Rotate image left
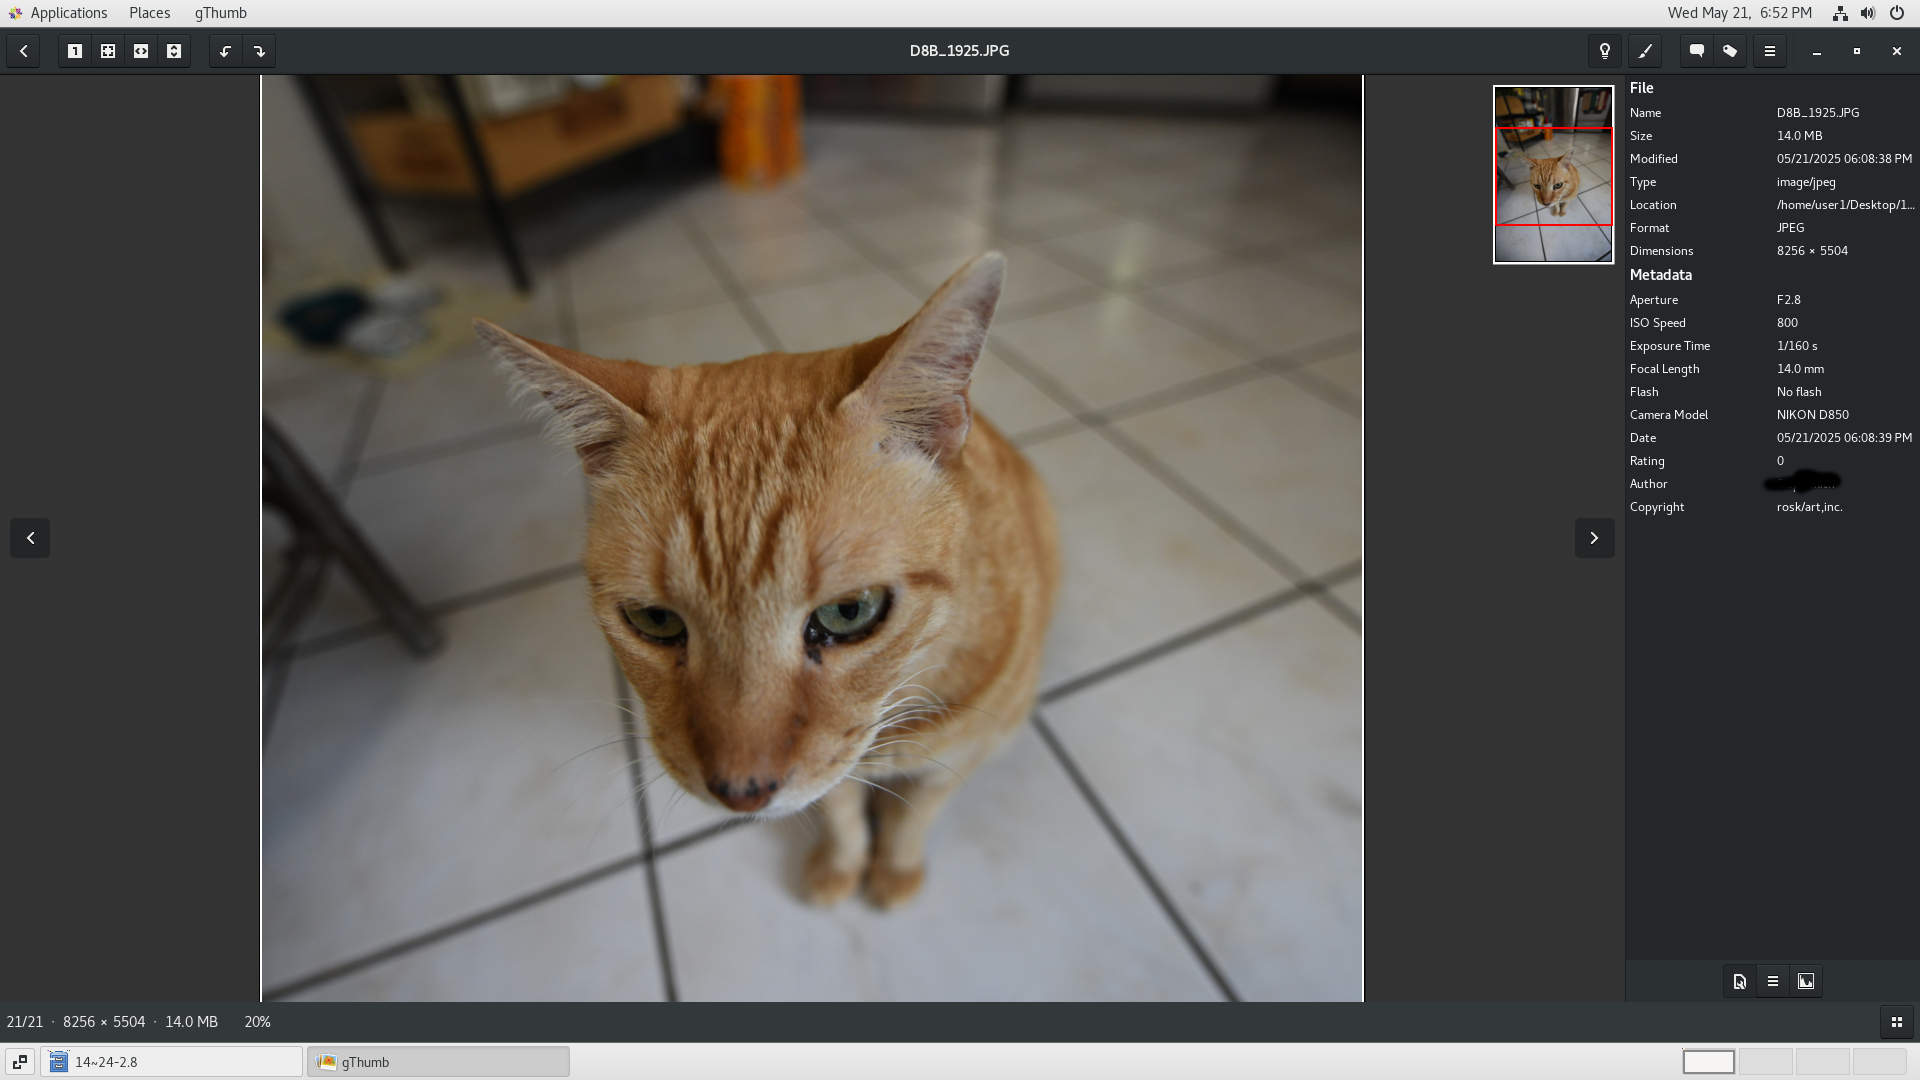The image size is (1920, 1080). pyautogui.click(x=226, y=51)
